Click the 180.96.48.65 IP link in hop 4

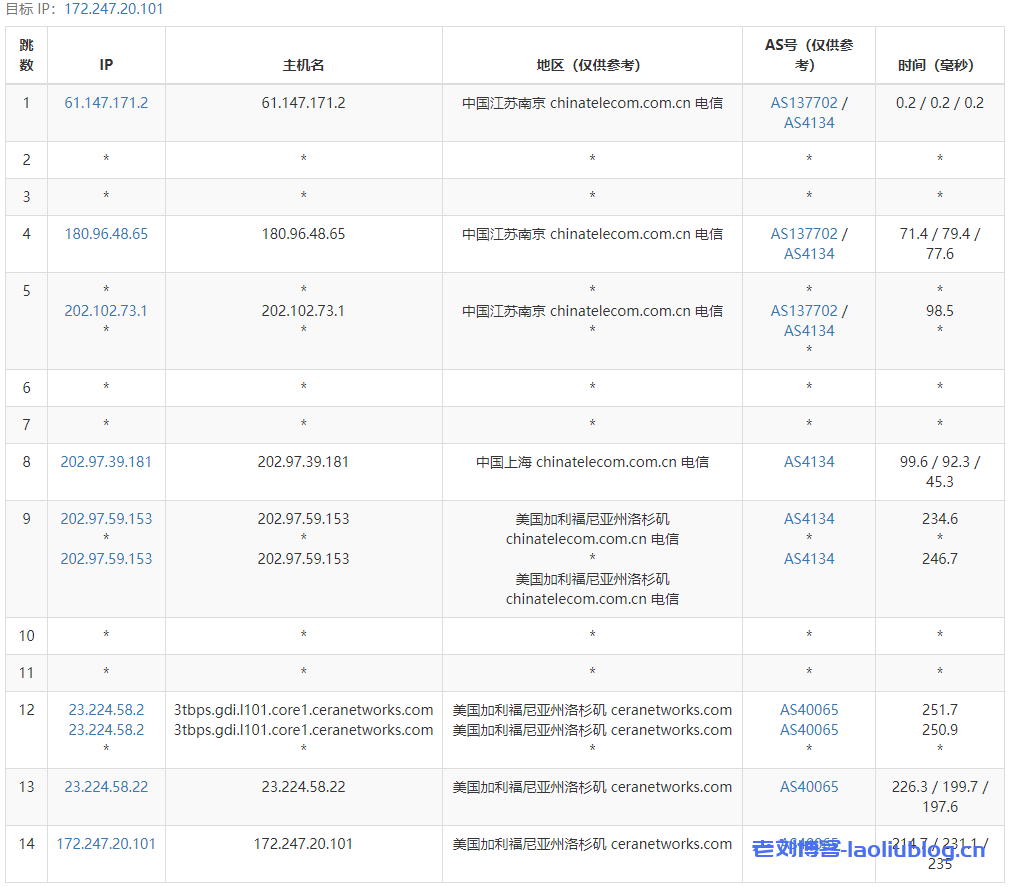(x=106, y=234)
